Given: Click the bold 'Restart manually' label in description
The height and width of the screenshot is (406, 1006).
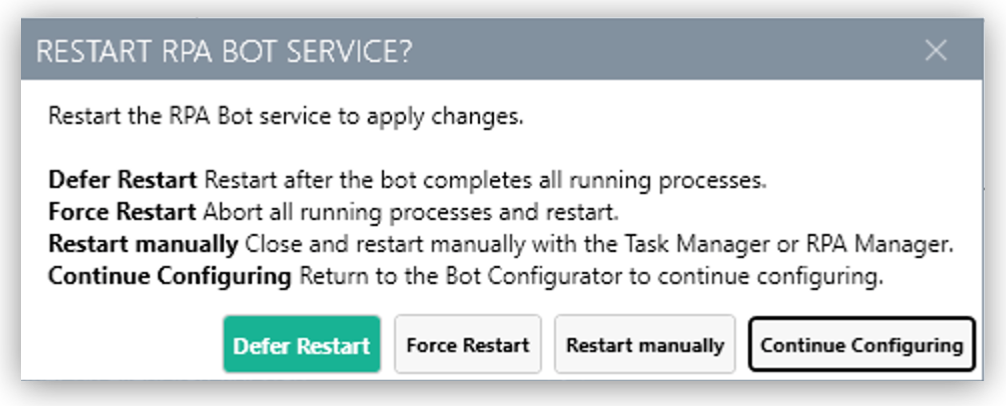Looking at the screenshot, I should tap(143, 245).
